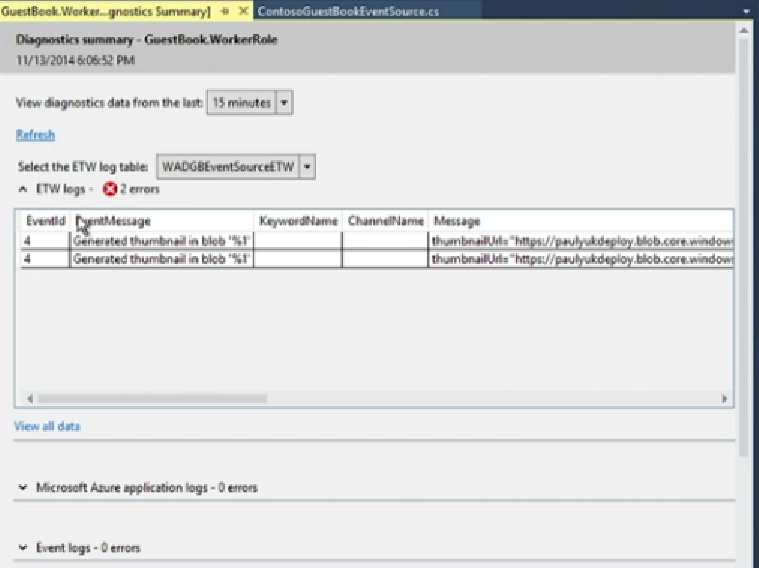Switch to the ContosoGuestBookEventSource.cs tab
The image size is (759, 568).
347,11
